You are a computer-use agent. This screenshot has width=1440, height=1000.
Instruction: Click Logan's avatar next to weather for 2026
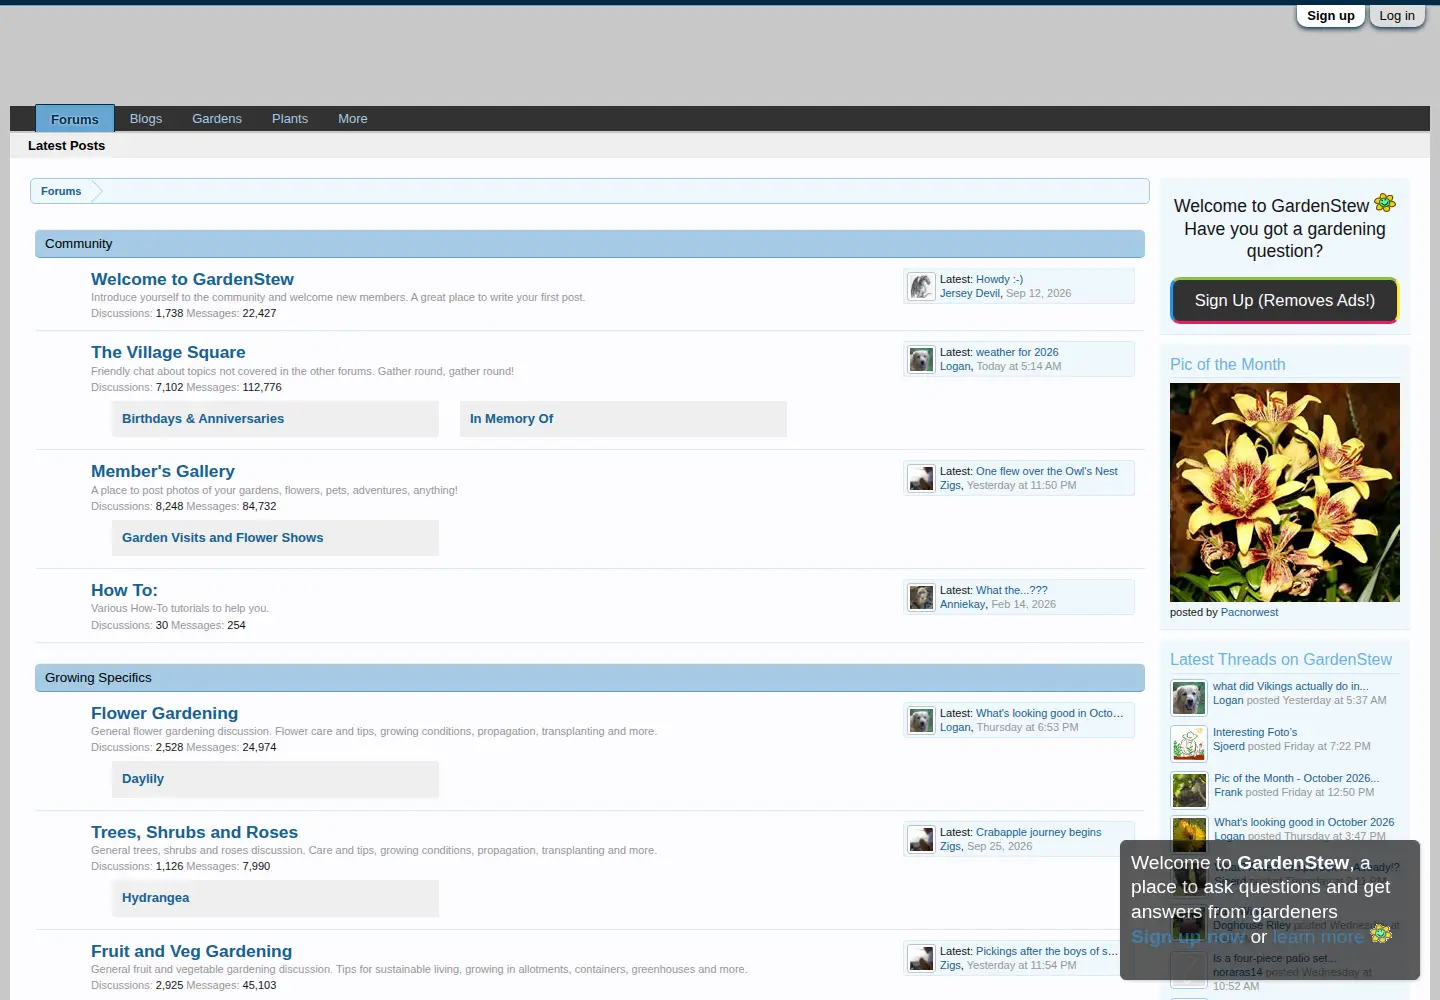click(x=921, y=359)
